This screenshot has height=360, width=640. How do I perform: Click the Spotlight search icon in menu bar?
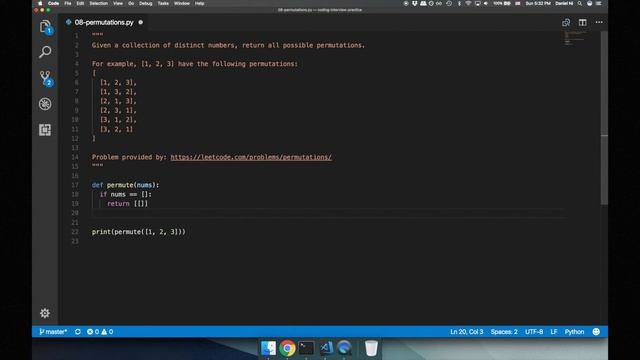coord(580,3)
